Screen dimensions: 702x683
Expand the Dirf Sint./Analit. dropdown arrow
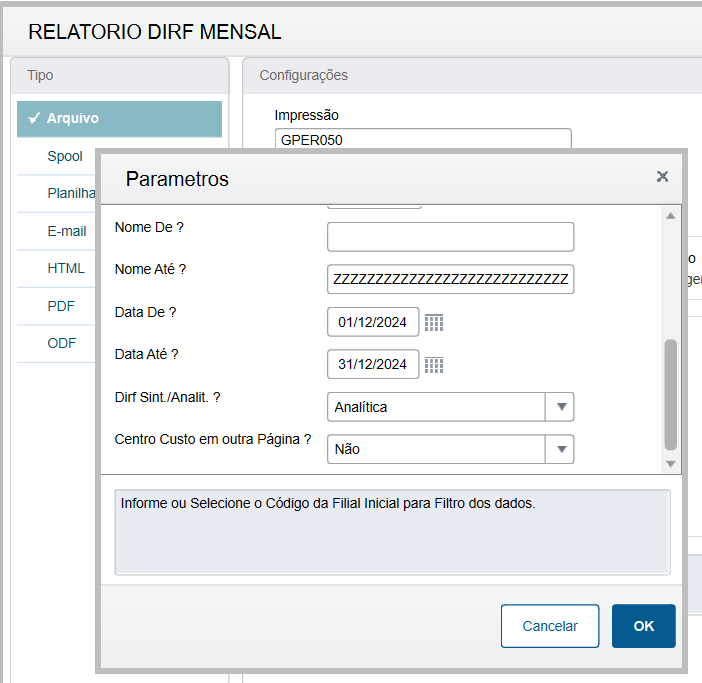(x=561, y=407)
